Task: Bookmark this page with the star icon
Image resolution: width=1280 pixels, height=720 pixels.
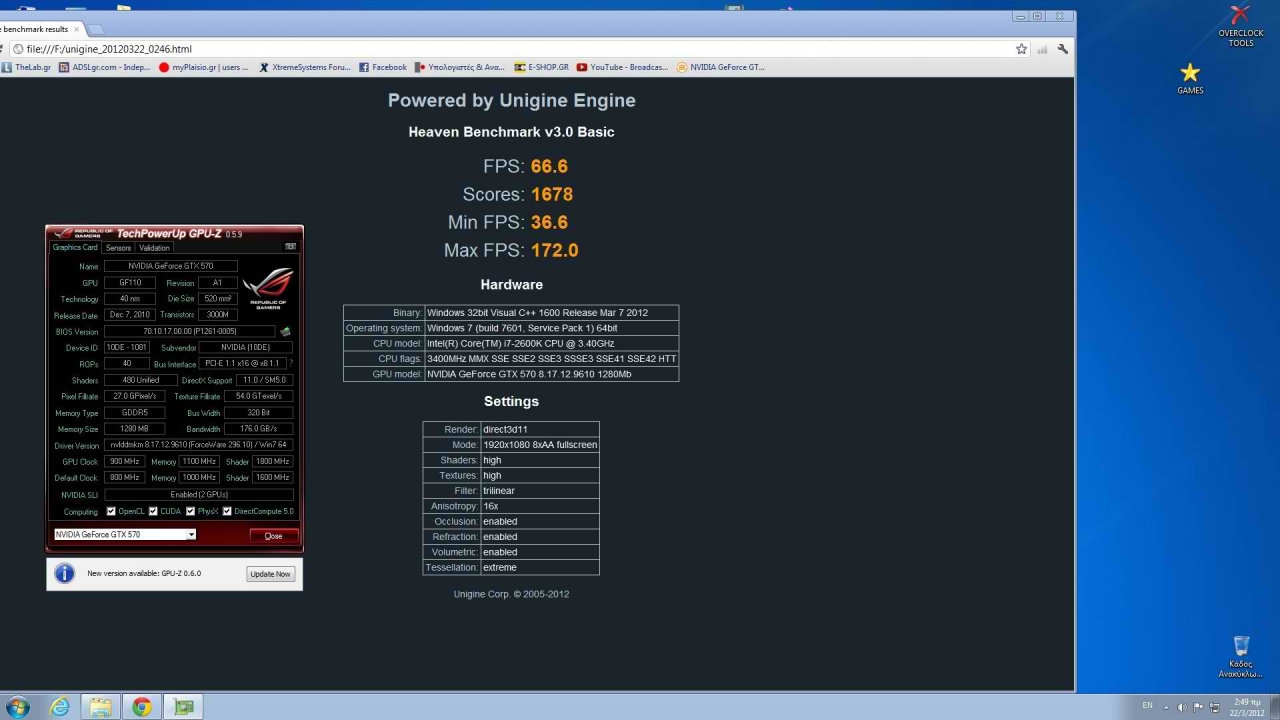Action: [1021, 49]
